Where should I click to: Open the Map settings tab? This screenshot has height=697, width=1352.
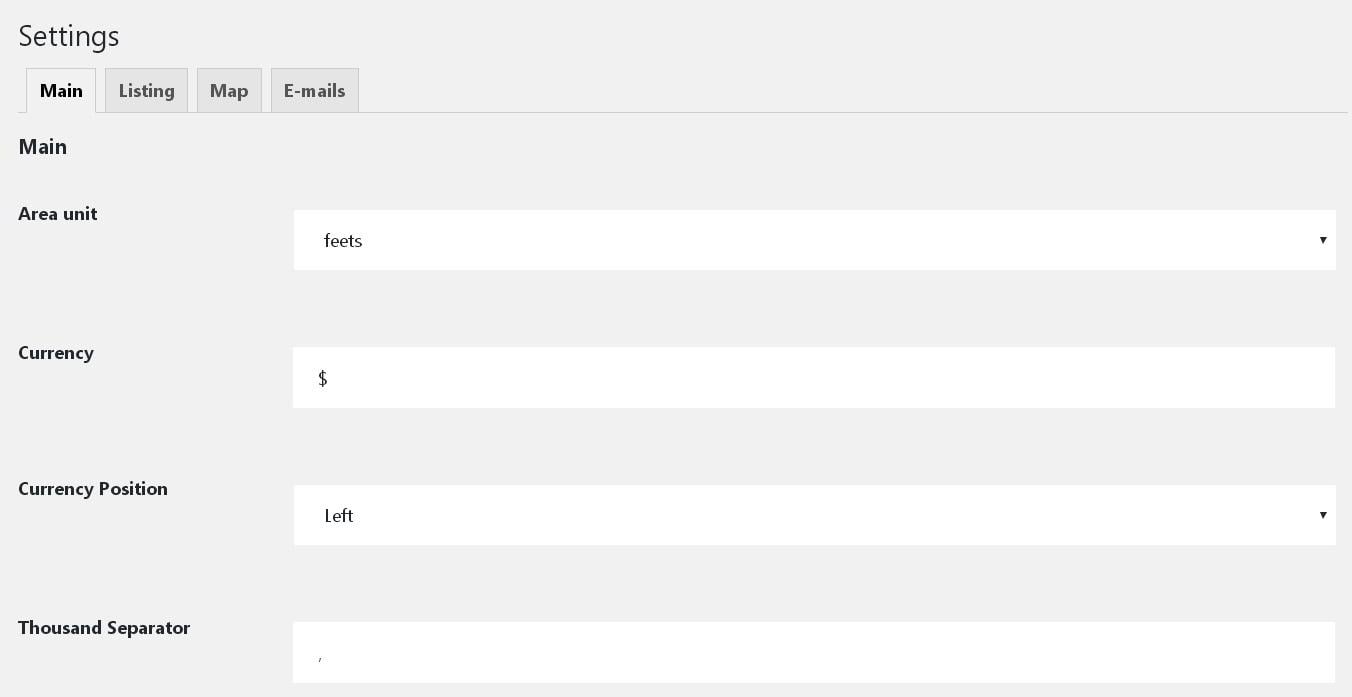[x=229, y=91]
